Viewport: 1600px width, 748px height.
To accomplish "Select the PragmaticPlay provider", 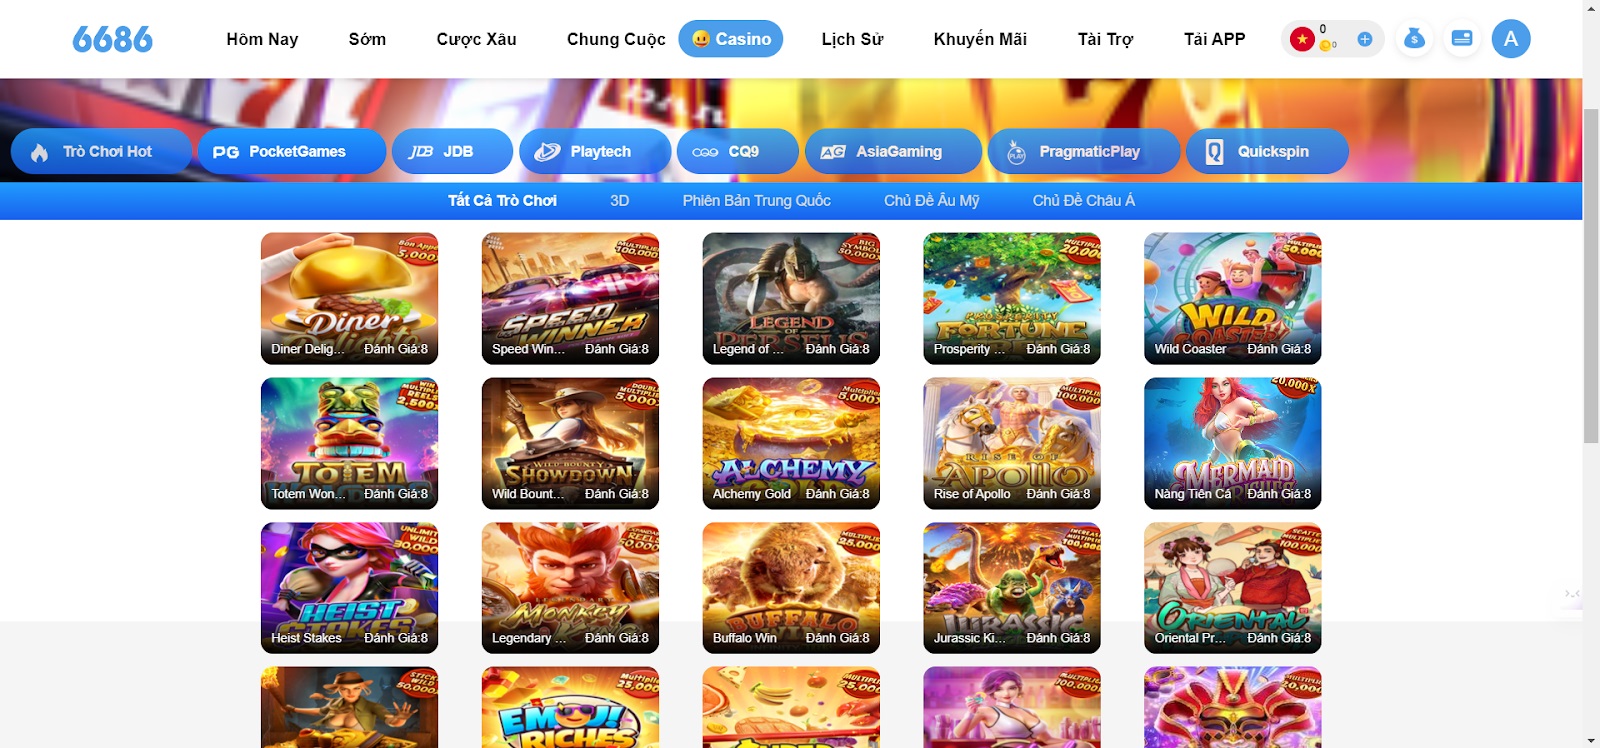I will [1084, 152].
